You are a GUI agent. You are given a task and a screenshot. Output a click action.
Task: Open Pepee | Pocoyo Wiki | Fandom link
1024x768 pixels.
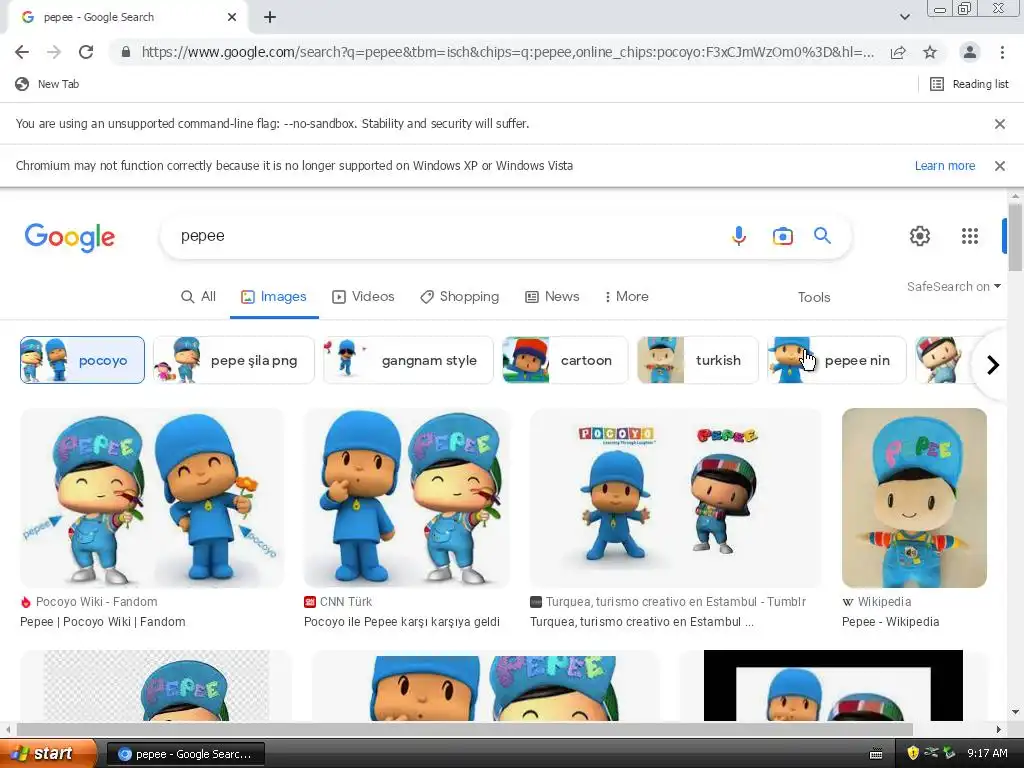[x=103, y=622]
